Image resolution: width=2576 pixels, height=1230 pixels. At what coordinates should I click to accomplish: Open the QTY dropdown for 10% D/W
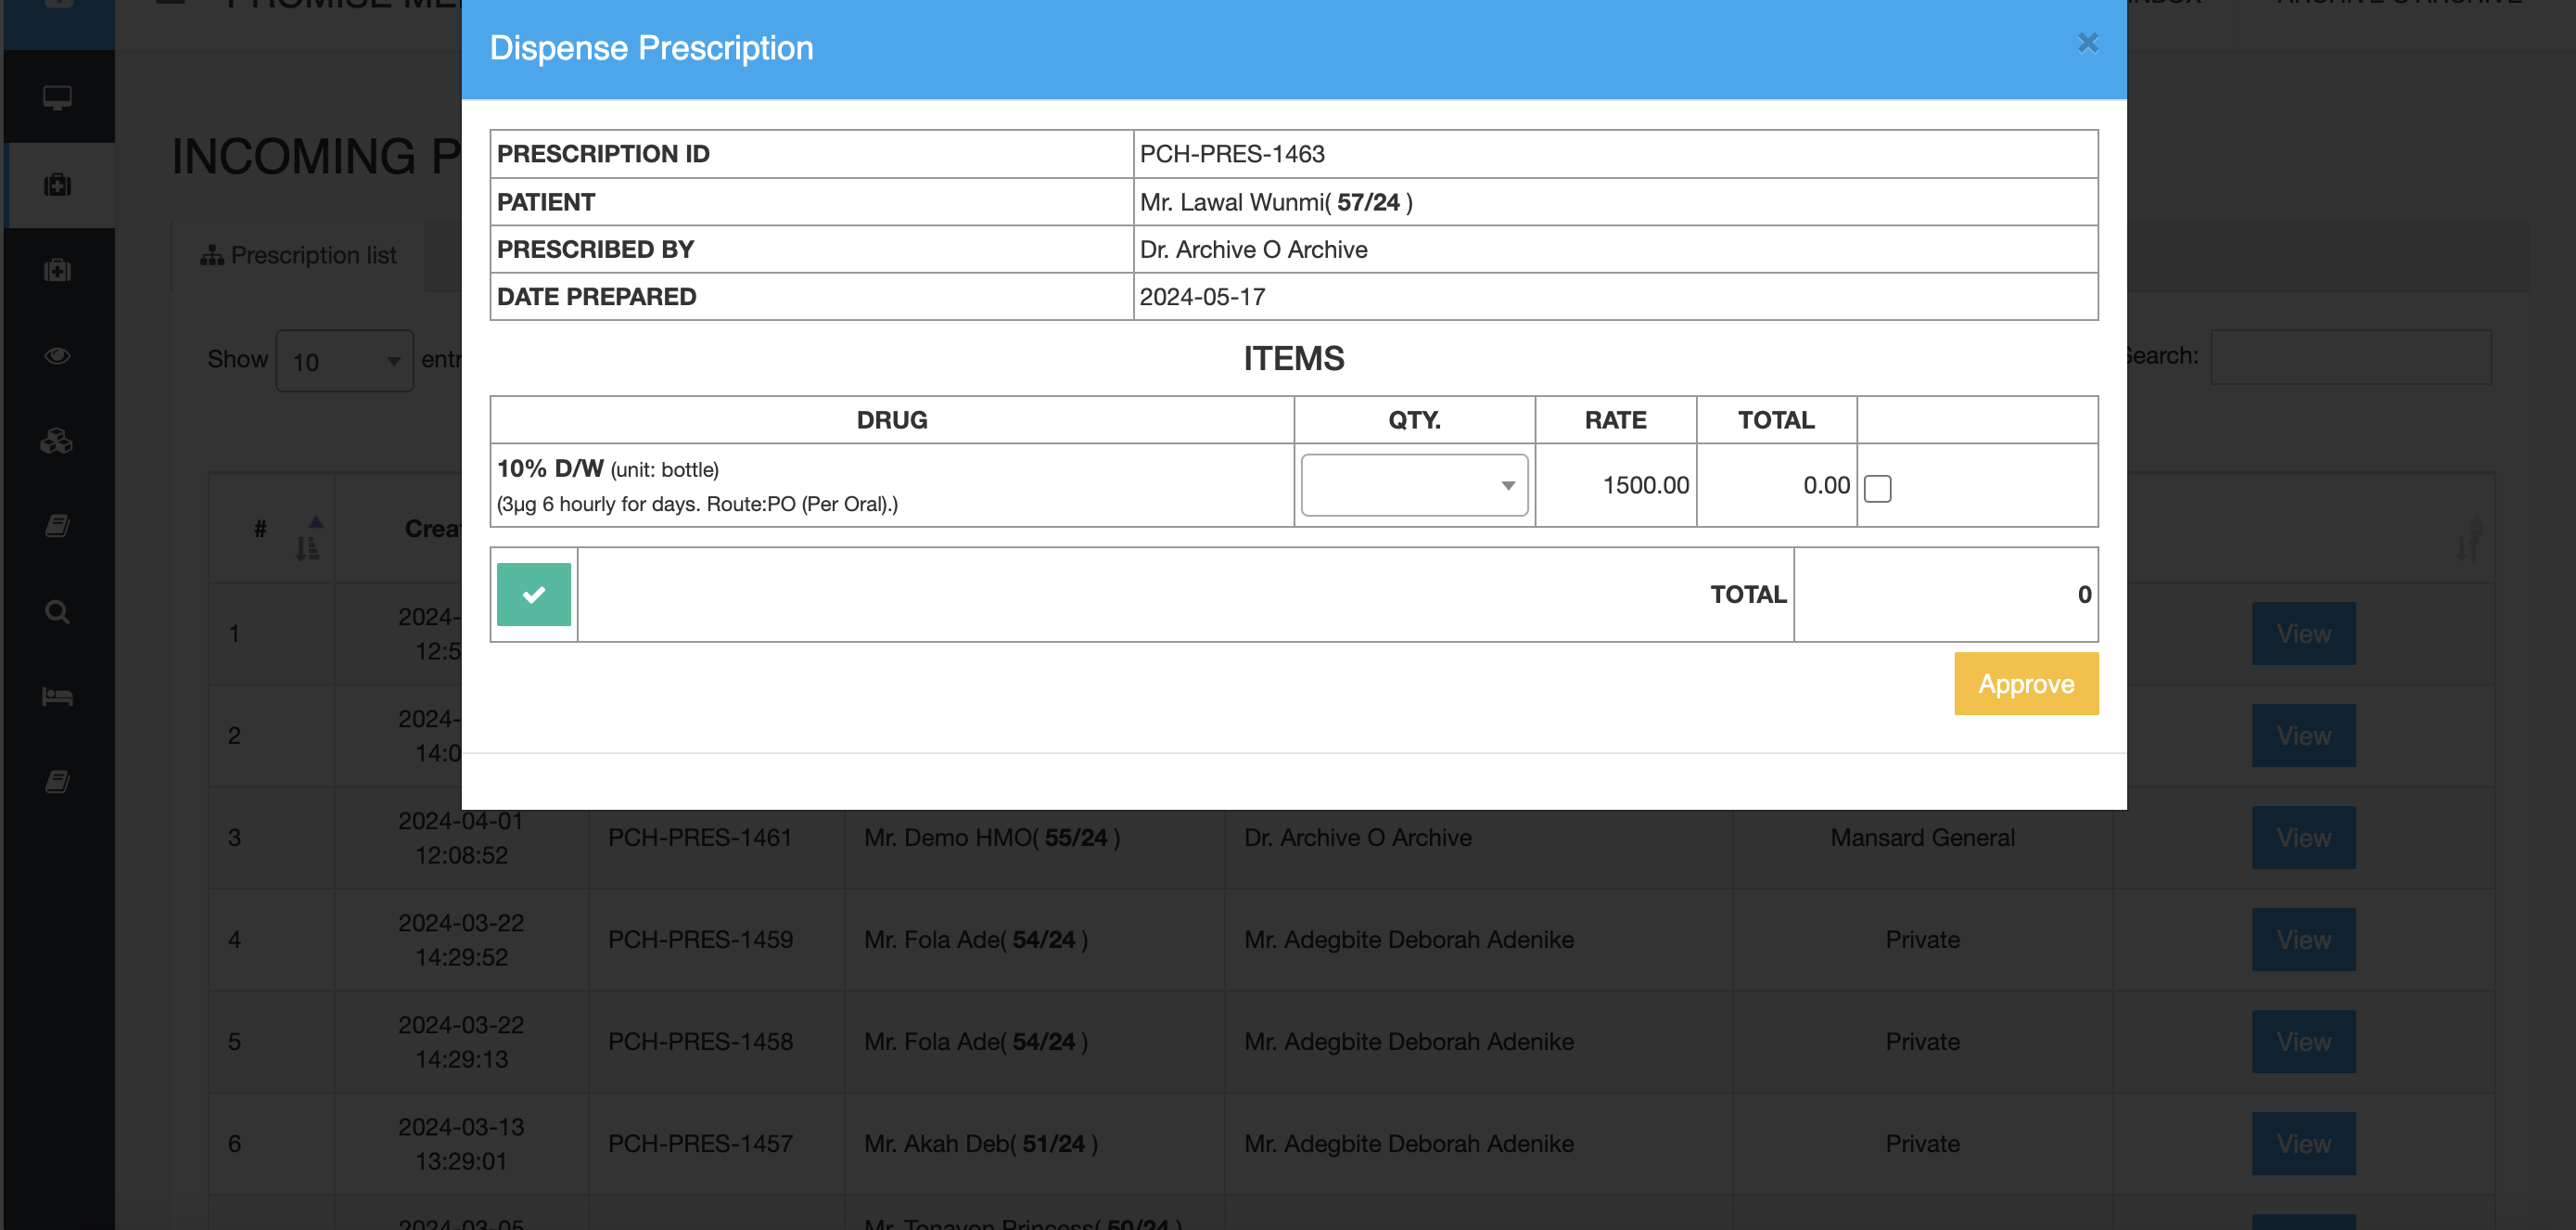tap(1413, 486)
